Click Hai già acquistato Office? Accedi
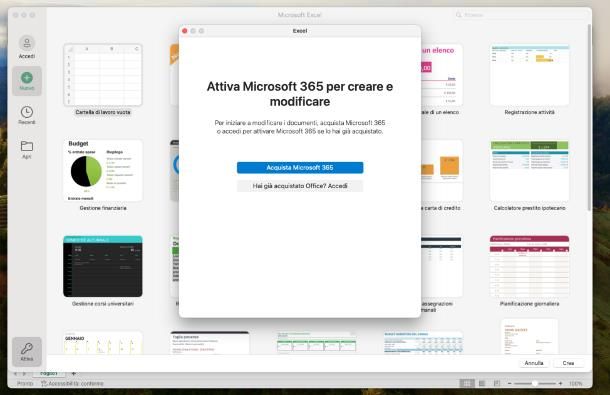The height and width of the screenshot is (395, 610). 300,186
